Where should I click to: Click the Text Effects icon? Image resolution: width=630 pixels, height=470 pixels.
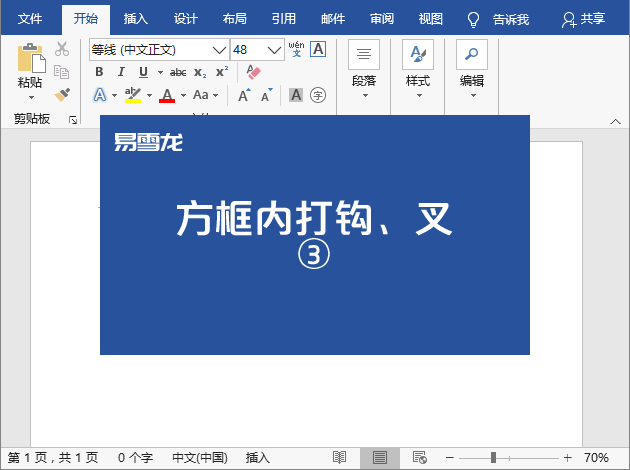100,95
